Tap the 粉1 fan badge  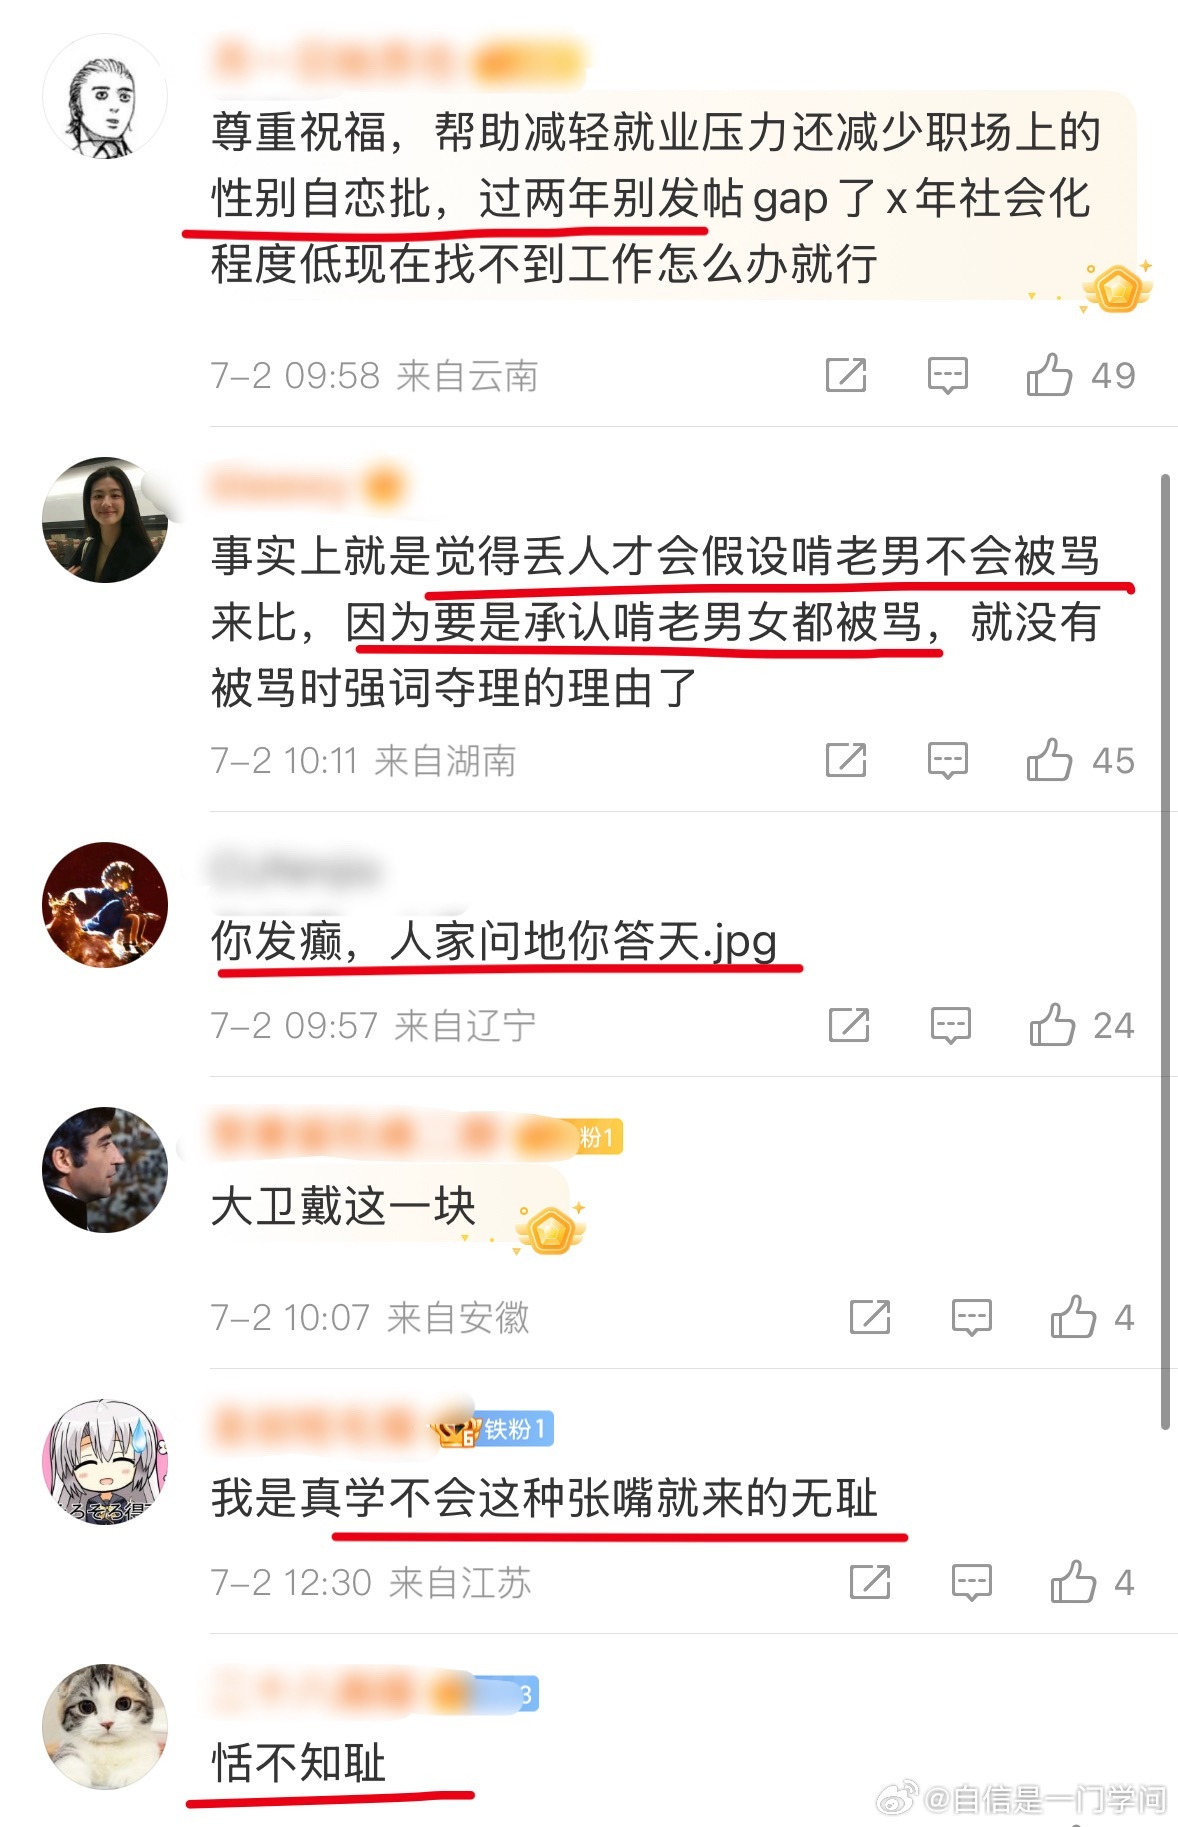point(599,1137)
